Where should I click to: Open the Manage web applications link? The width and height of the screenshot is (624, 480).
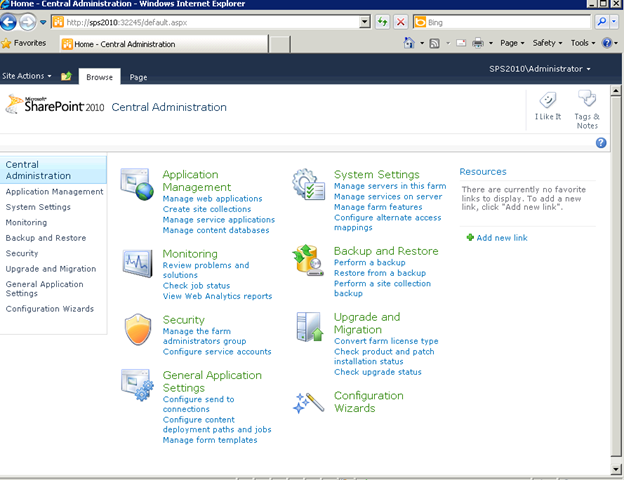point(212,199)
